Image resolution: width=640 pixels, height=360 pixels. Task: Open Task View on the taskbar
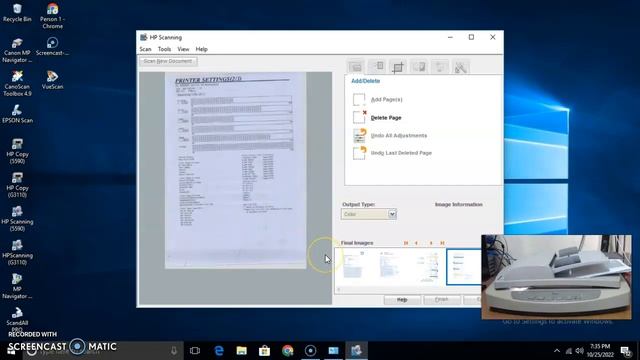tap(195, 351)
